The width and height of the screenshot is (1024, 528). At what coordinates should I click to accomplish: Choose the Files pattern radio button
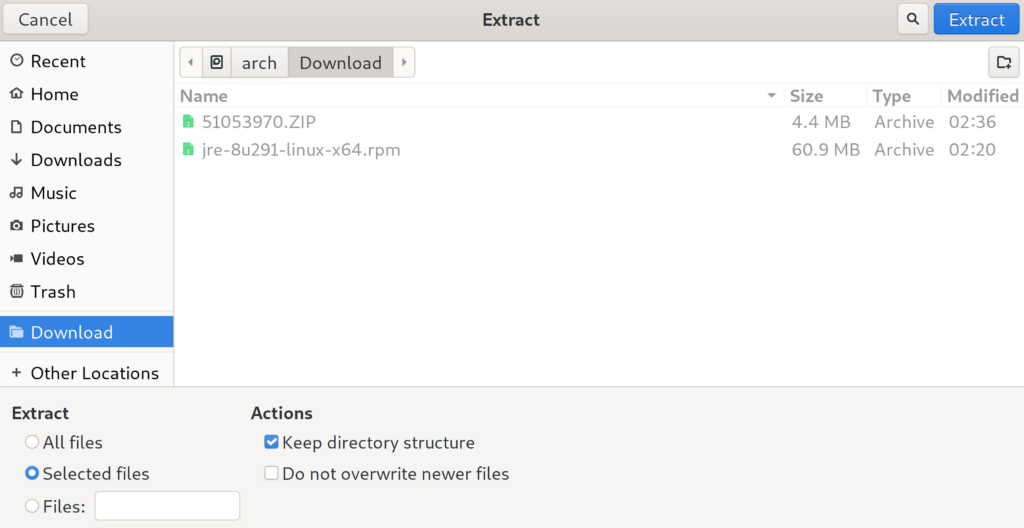pos(32,506)
